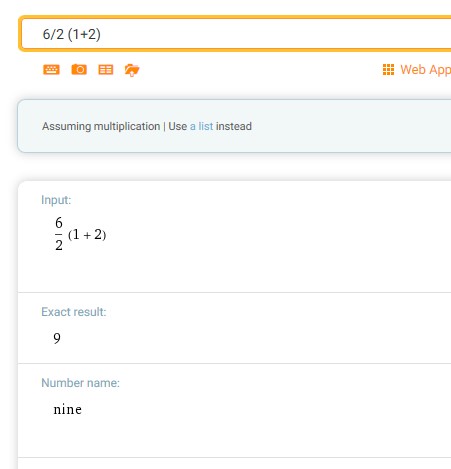Click the word "Use" in assumption box
451x469 pixels.
178,126
